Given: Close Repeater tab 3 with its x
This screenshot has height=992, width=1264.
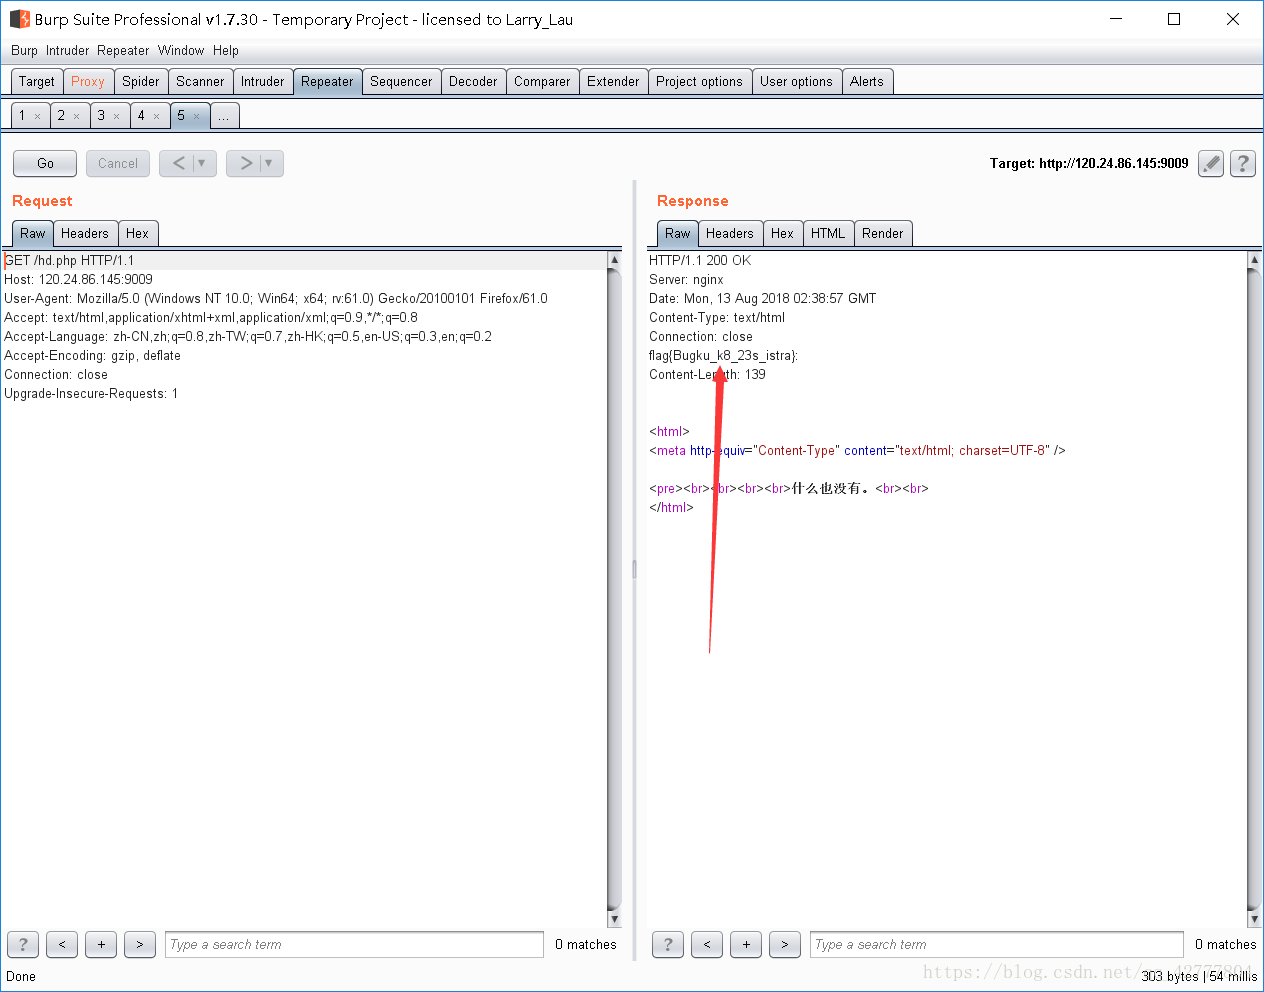Looking at the screenshot, I should (116, 117).
